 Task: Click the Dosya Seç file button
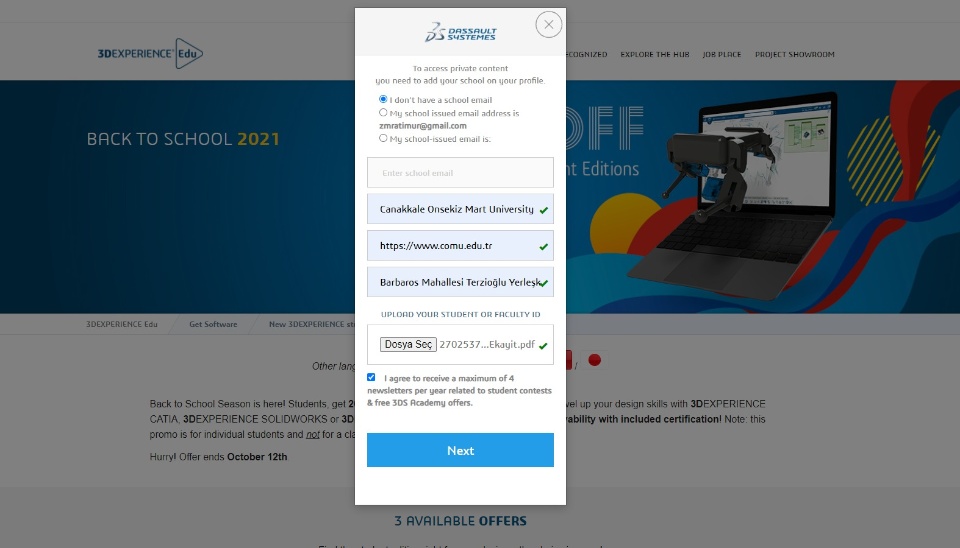(x=408, y=344)
